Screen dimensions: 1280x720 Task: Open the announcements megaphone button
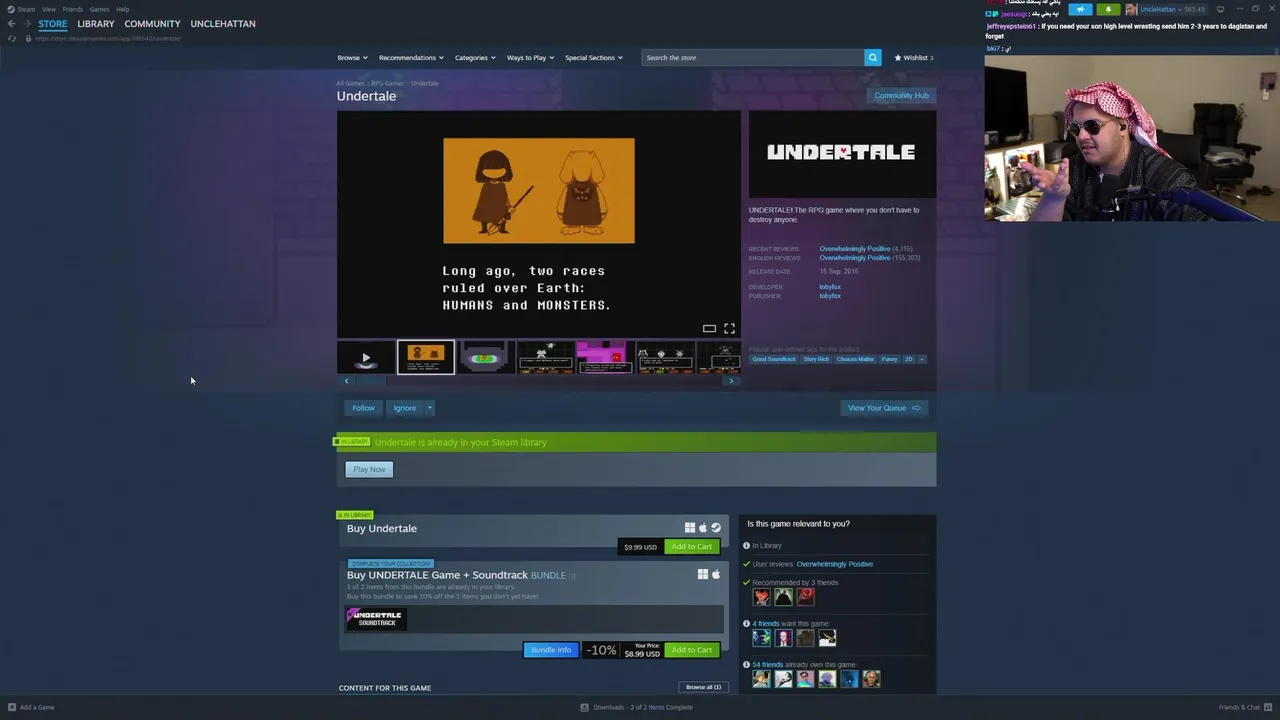(1080, 9)
